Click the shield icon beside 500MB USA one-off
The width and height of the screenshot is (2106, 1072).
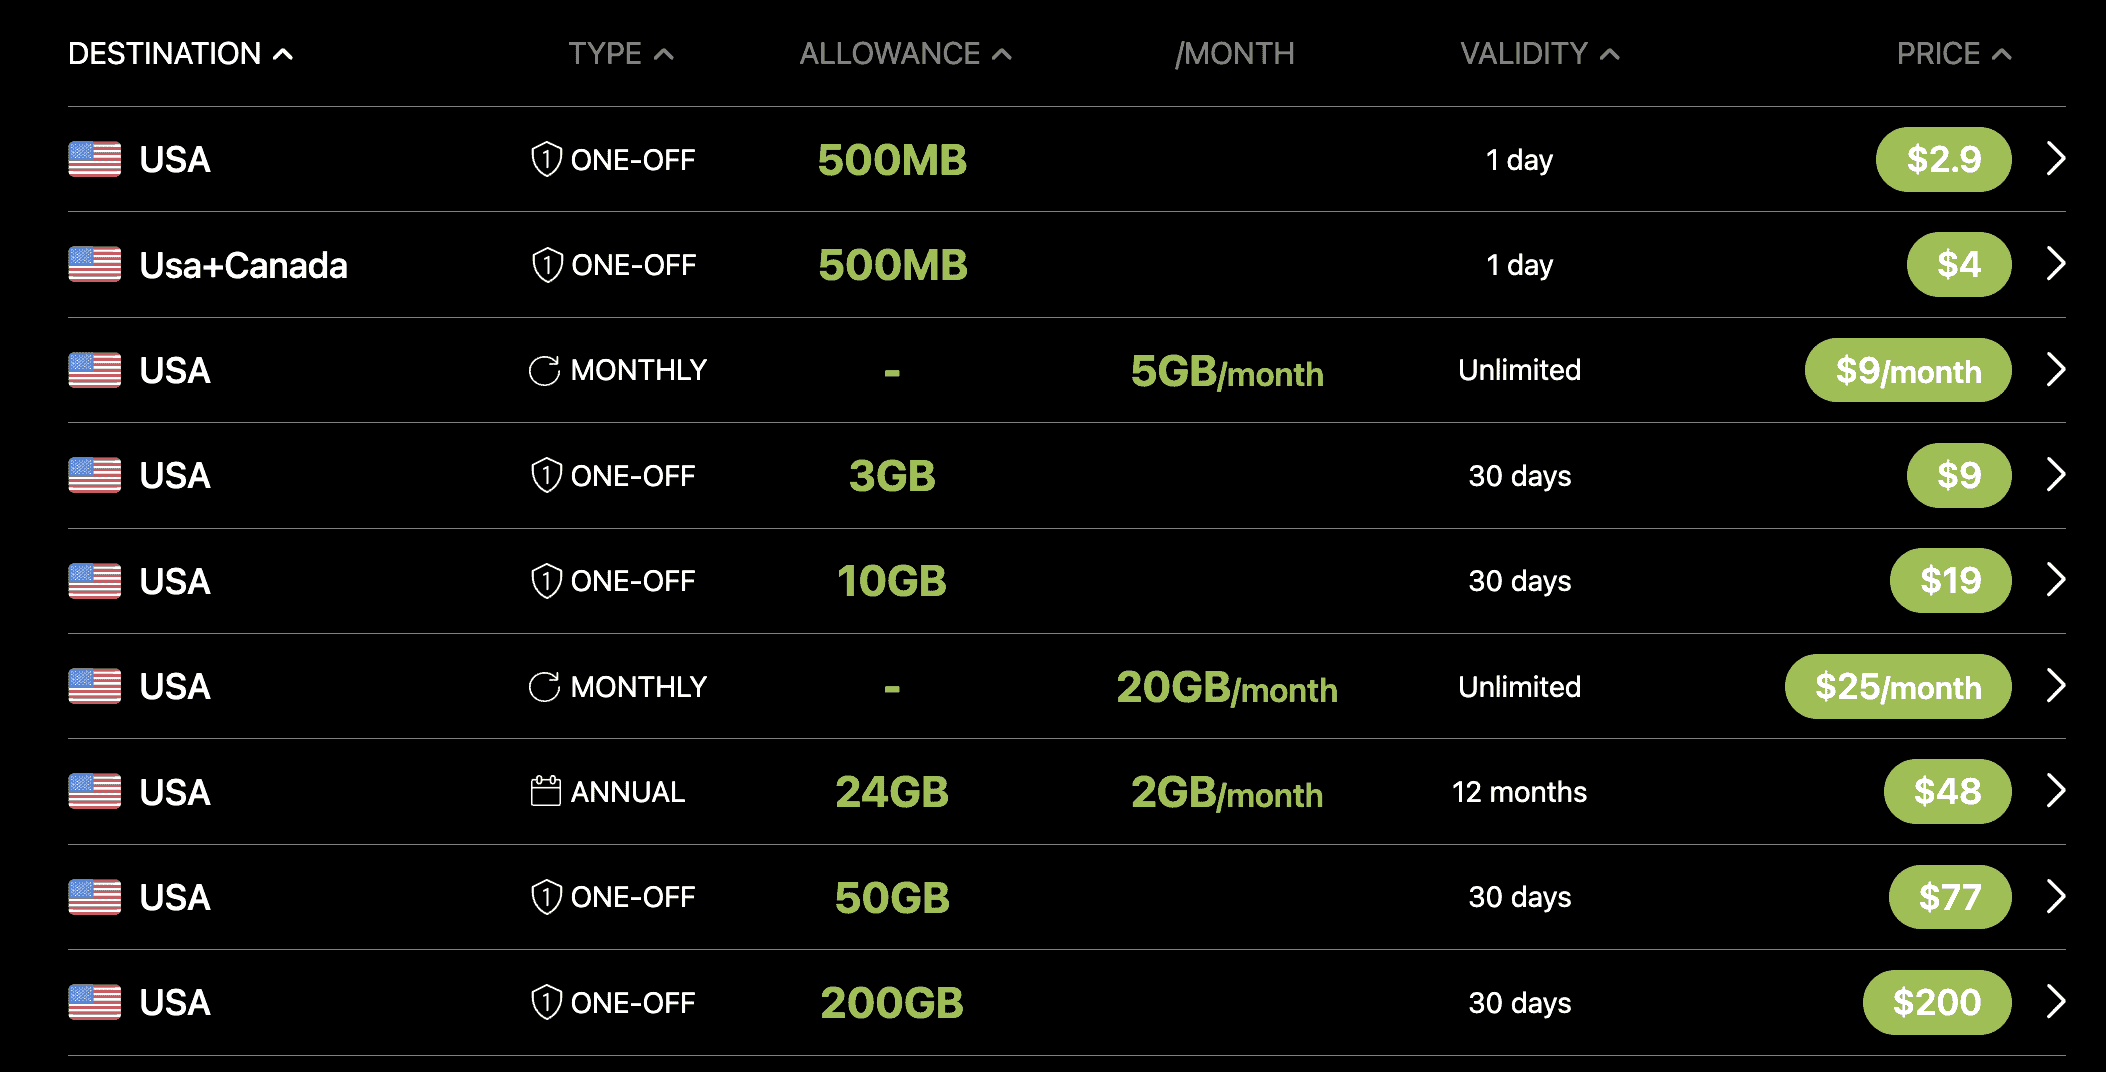point(546,160)
